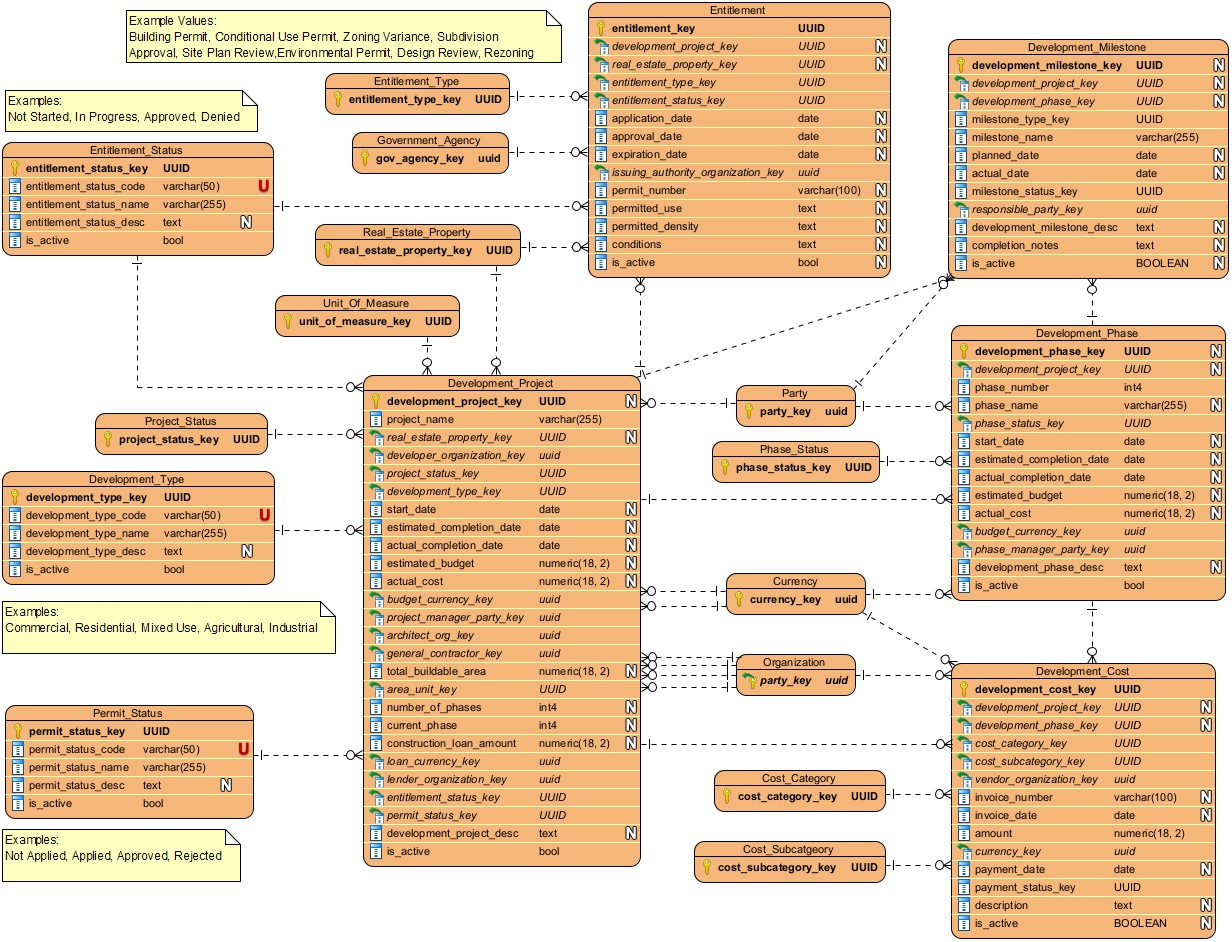This screenshot has width=1232, height=942.
Task: Select the Development_Project table header
Action: coord(501,383)
